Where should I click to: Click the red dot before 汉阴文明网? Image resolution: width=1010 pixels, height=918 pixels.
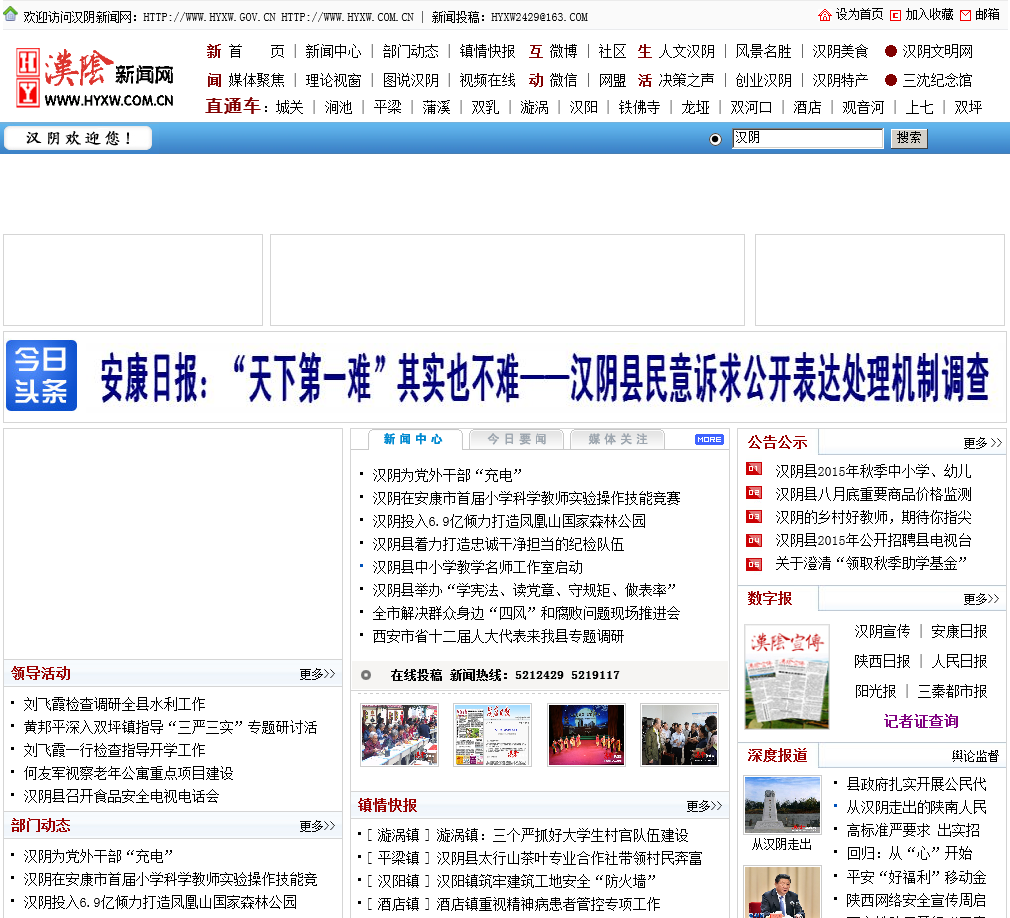click(x=891, y=51)
